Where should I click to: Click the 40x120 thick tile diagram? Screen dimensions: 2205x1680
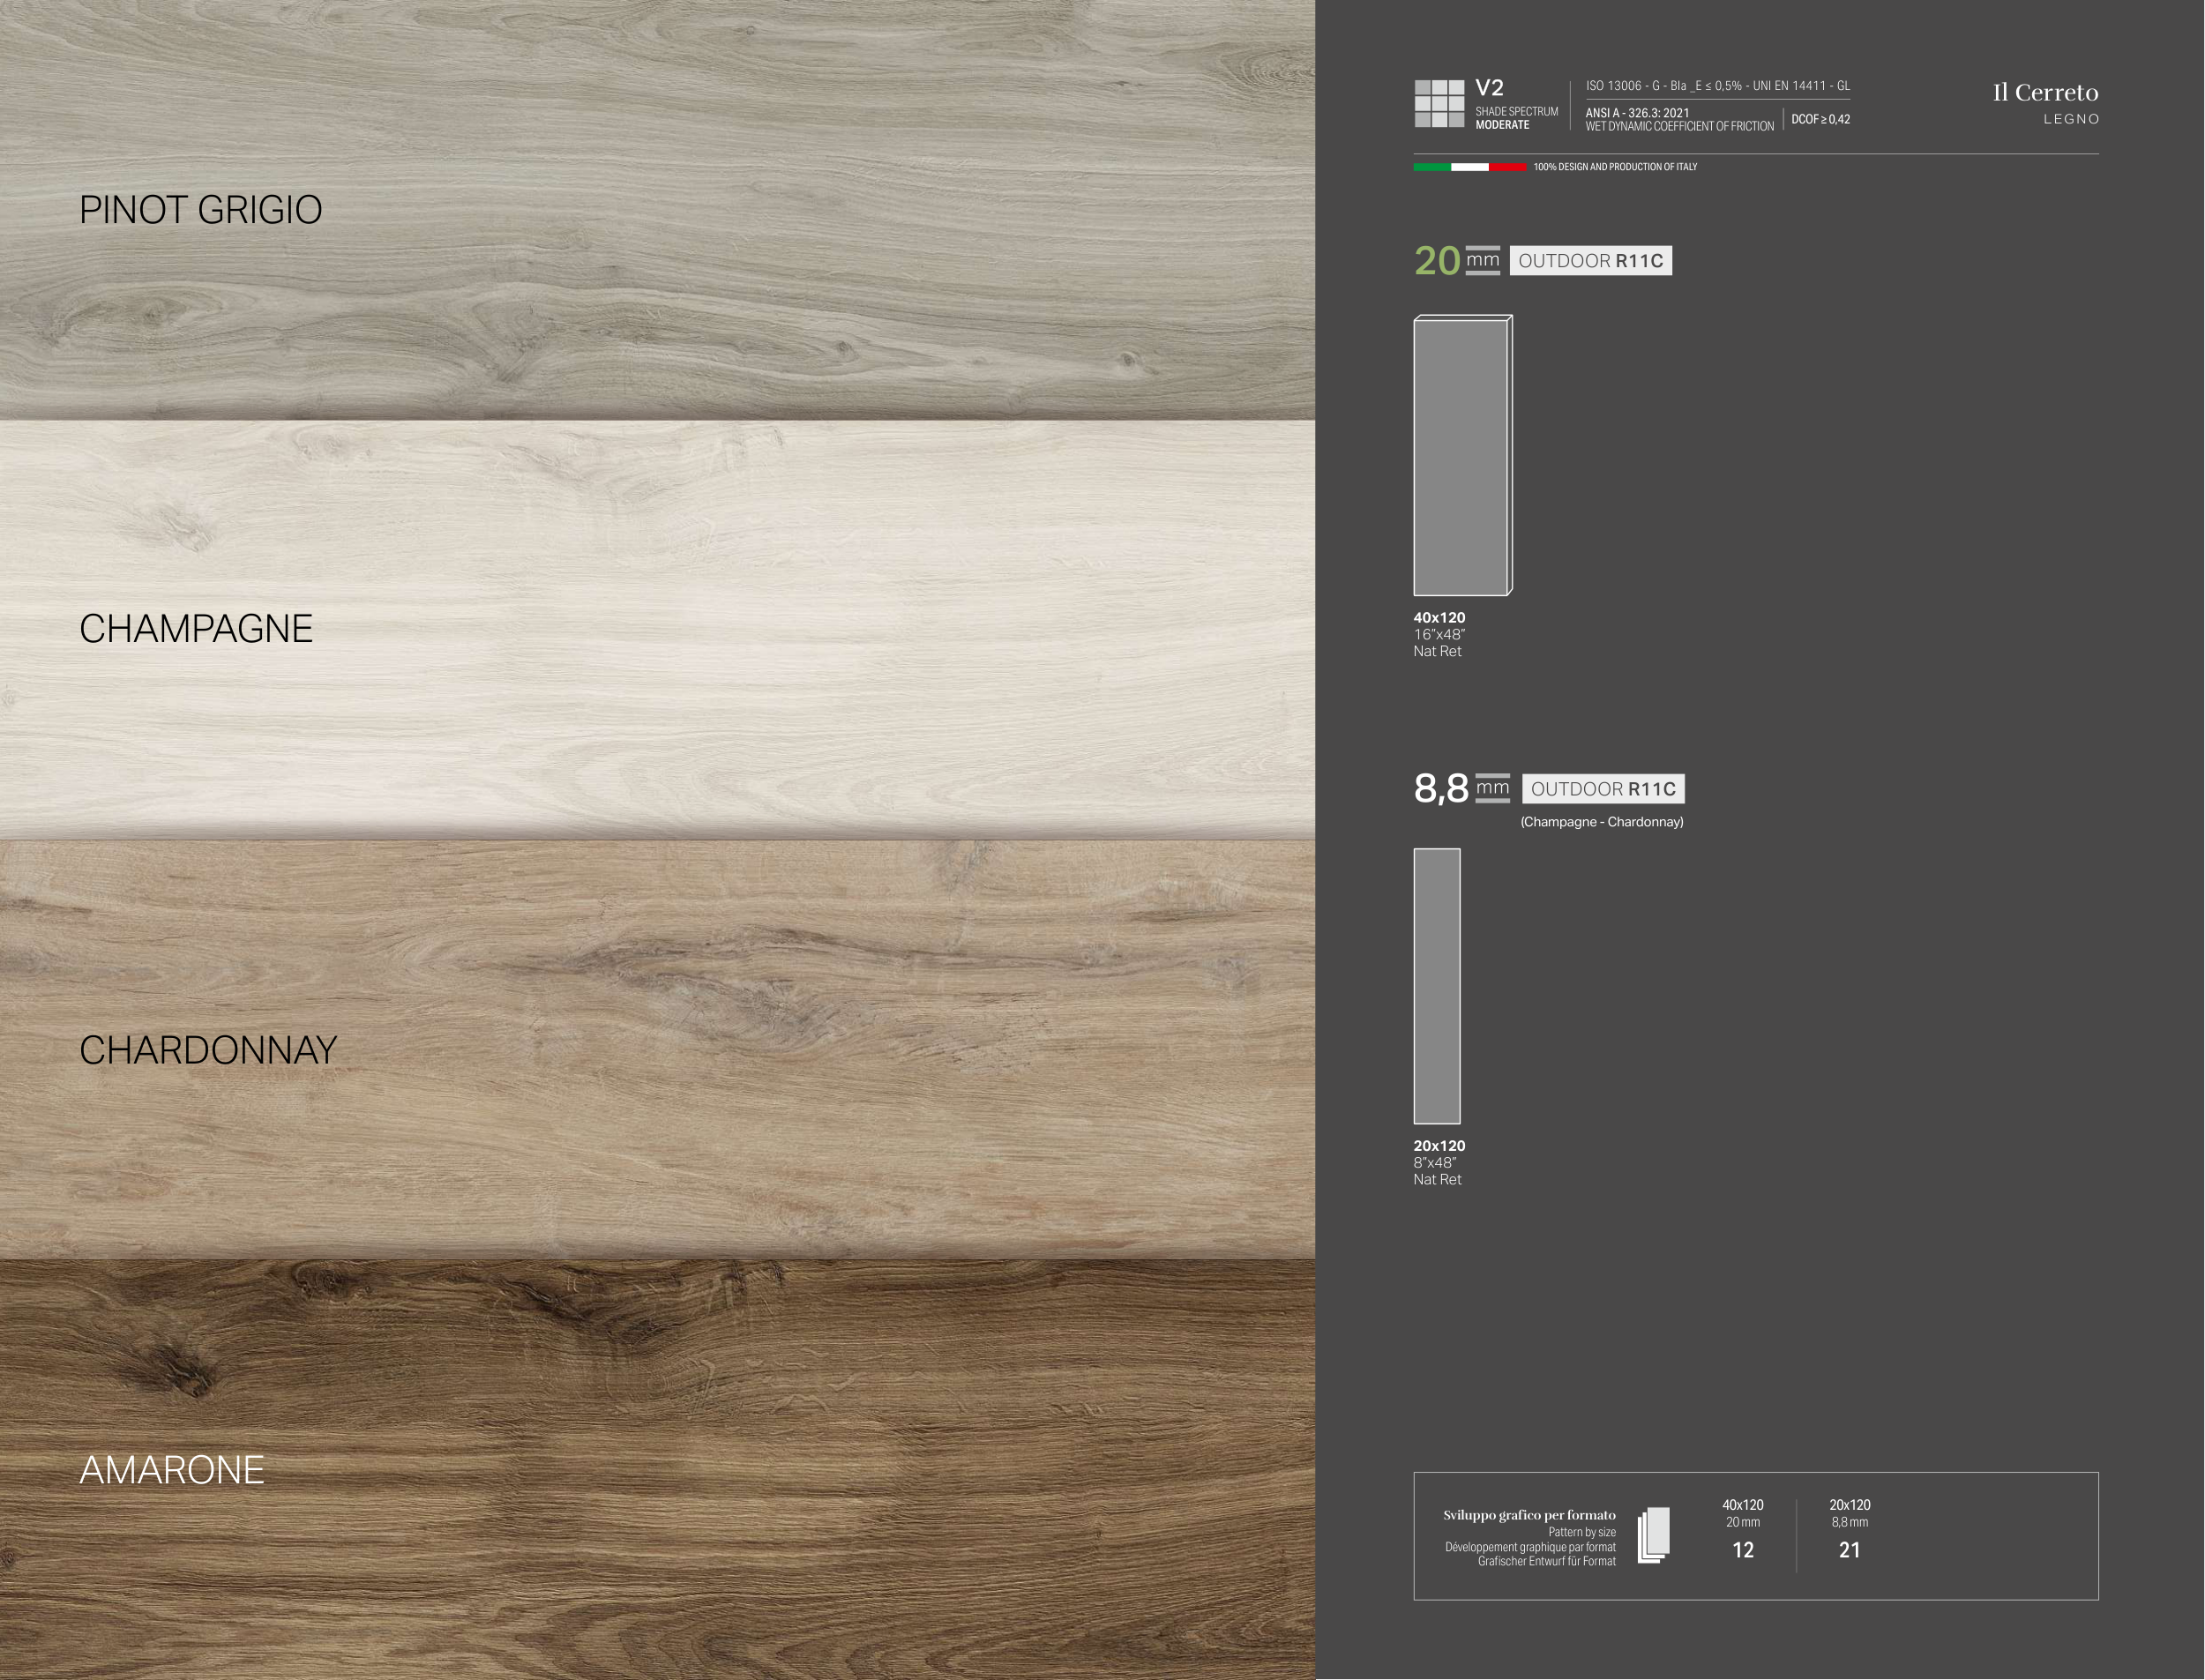click(x=1462, y=456)
